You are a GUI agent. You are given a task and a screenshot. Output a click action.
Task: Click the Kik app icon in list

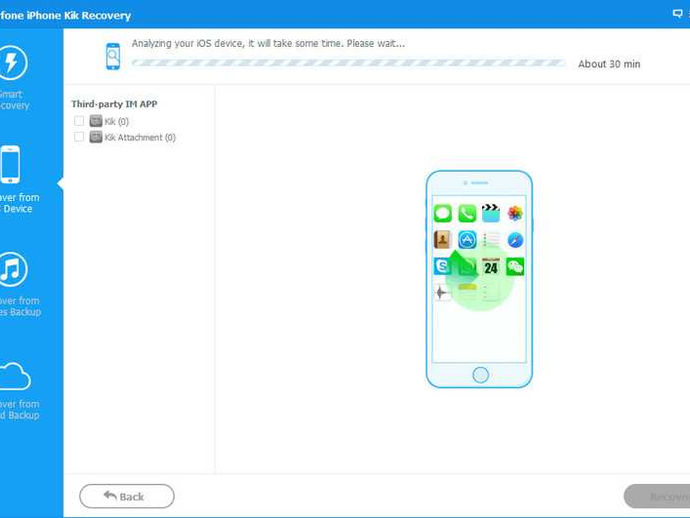coord(95,121)
